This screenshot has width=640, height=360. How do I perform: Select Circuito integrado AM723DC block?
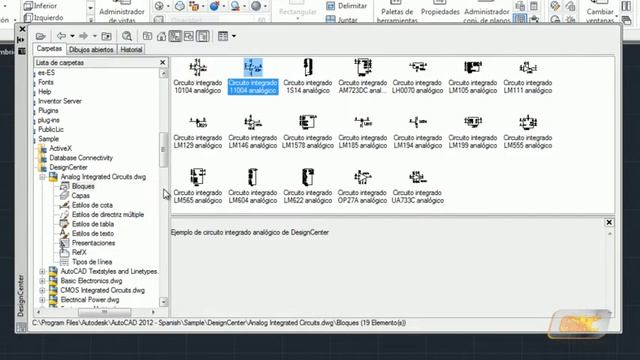coord(362,77)
